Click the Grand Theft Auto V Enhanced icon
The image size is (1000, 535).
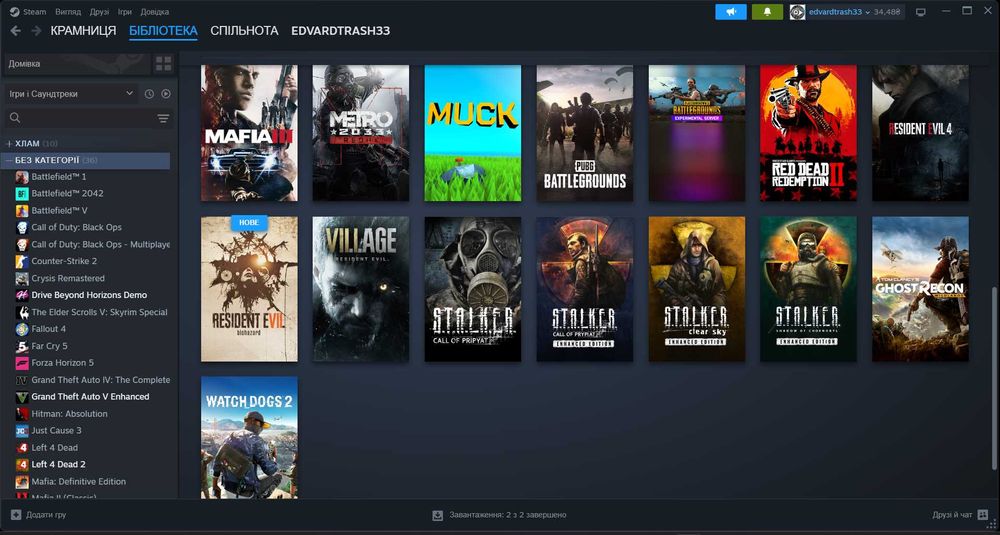[22, 397]
